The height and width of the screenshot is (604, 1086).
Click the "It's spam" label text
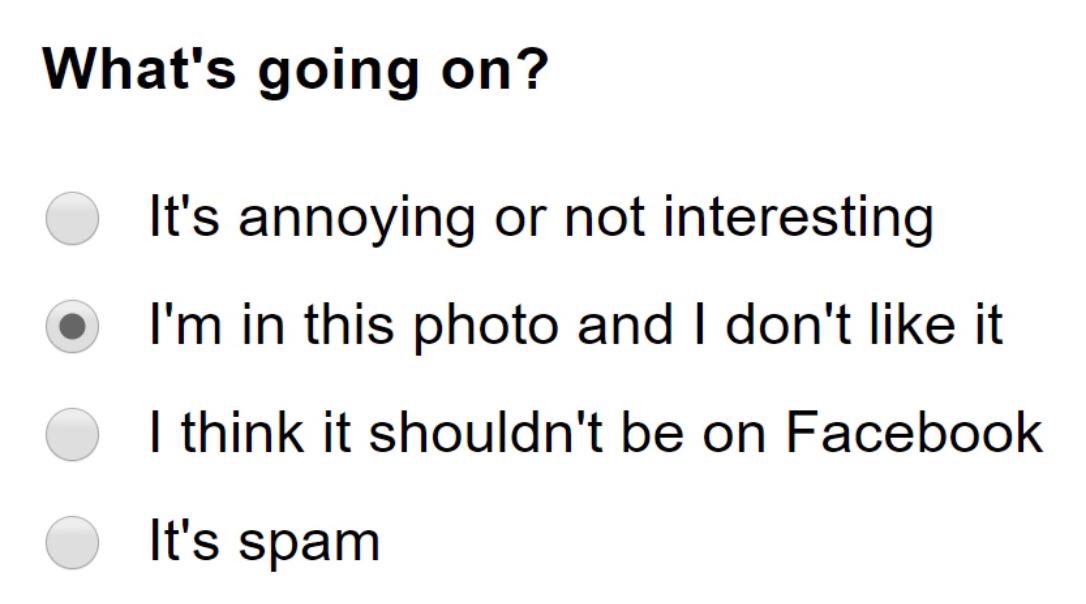click(x=265, y=542)
